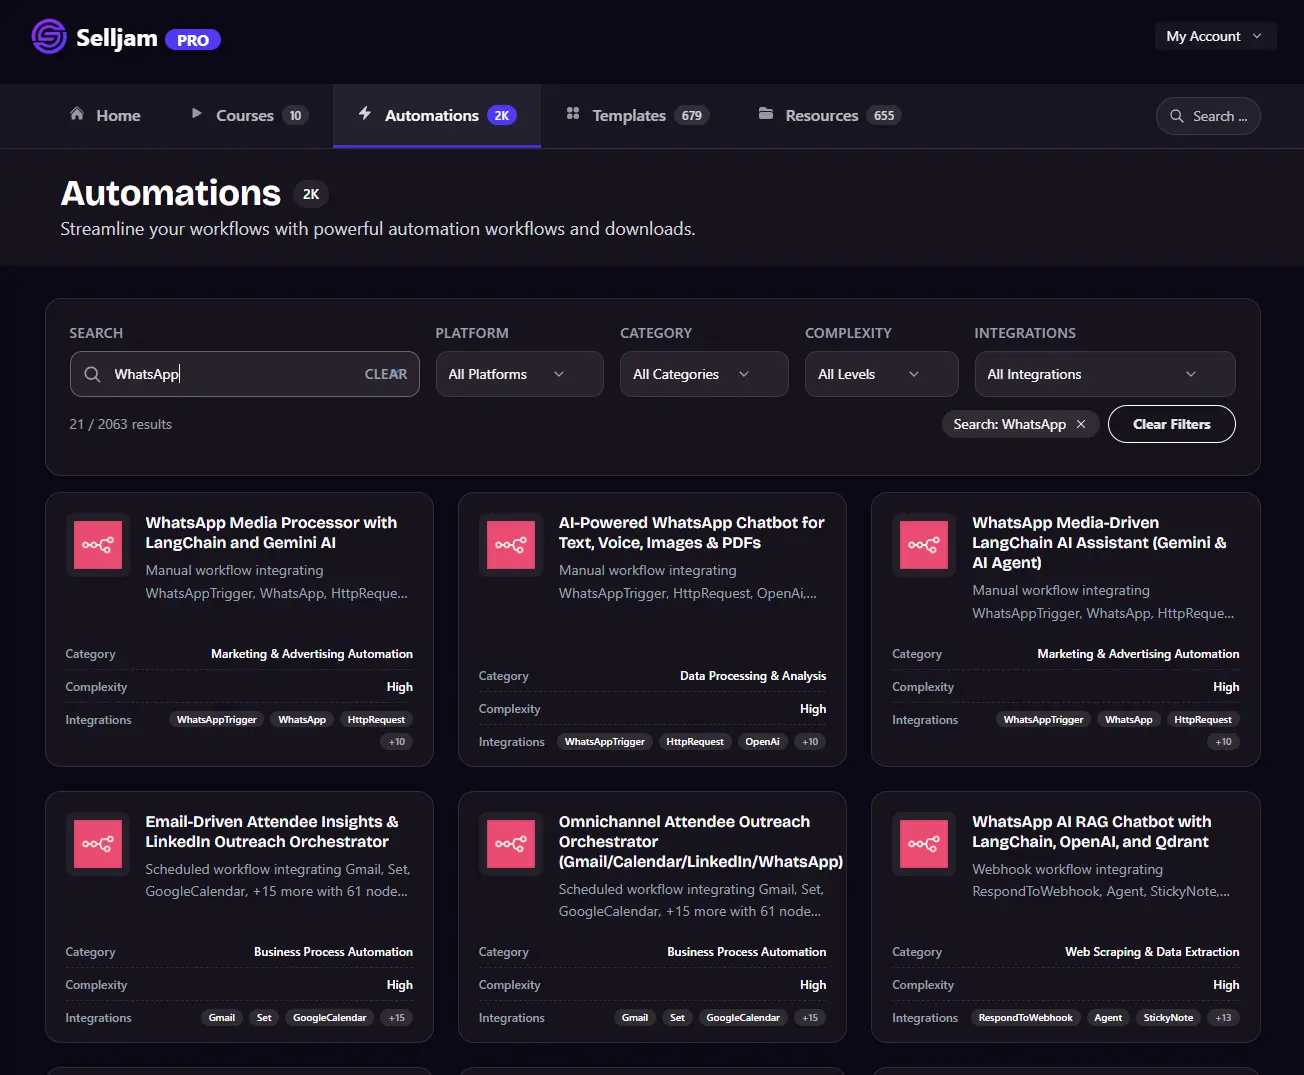Open the Resources tab

click(x=829, y=115)
